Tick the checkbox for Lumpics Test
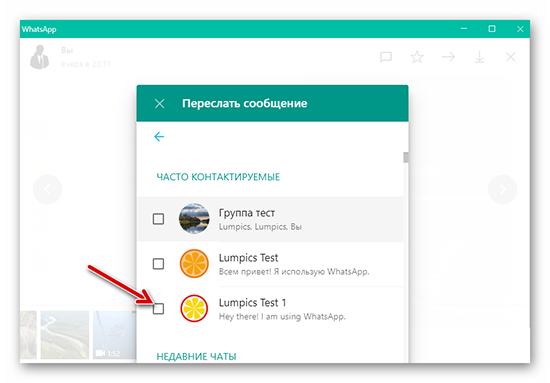Screen dimensions: 550x383 click(158, 263)
